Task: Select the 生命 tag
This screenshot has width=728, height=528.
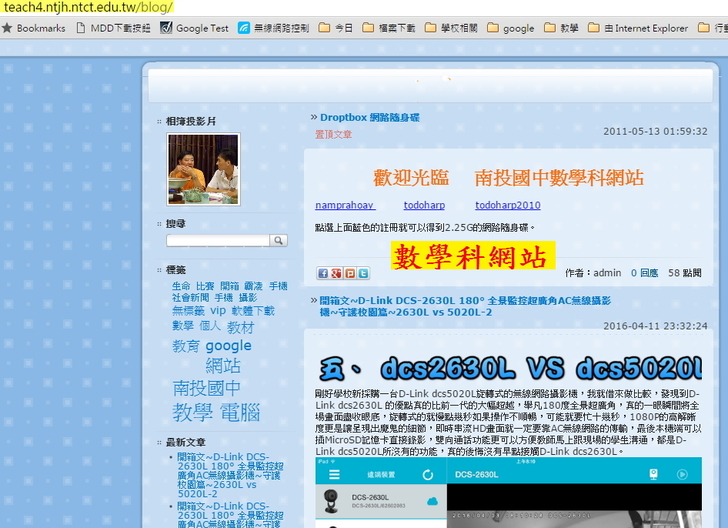Action: tap(181, 286)
